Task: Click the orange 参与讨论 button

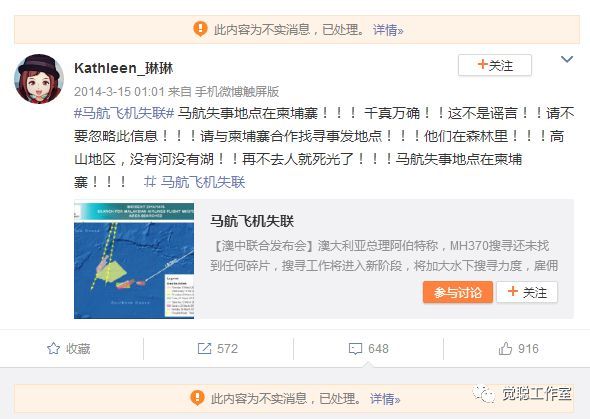Action: point(458,292)
